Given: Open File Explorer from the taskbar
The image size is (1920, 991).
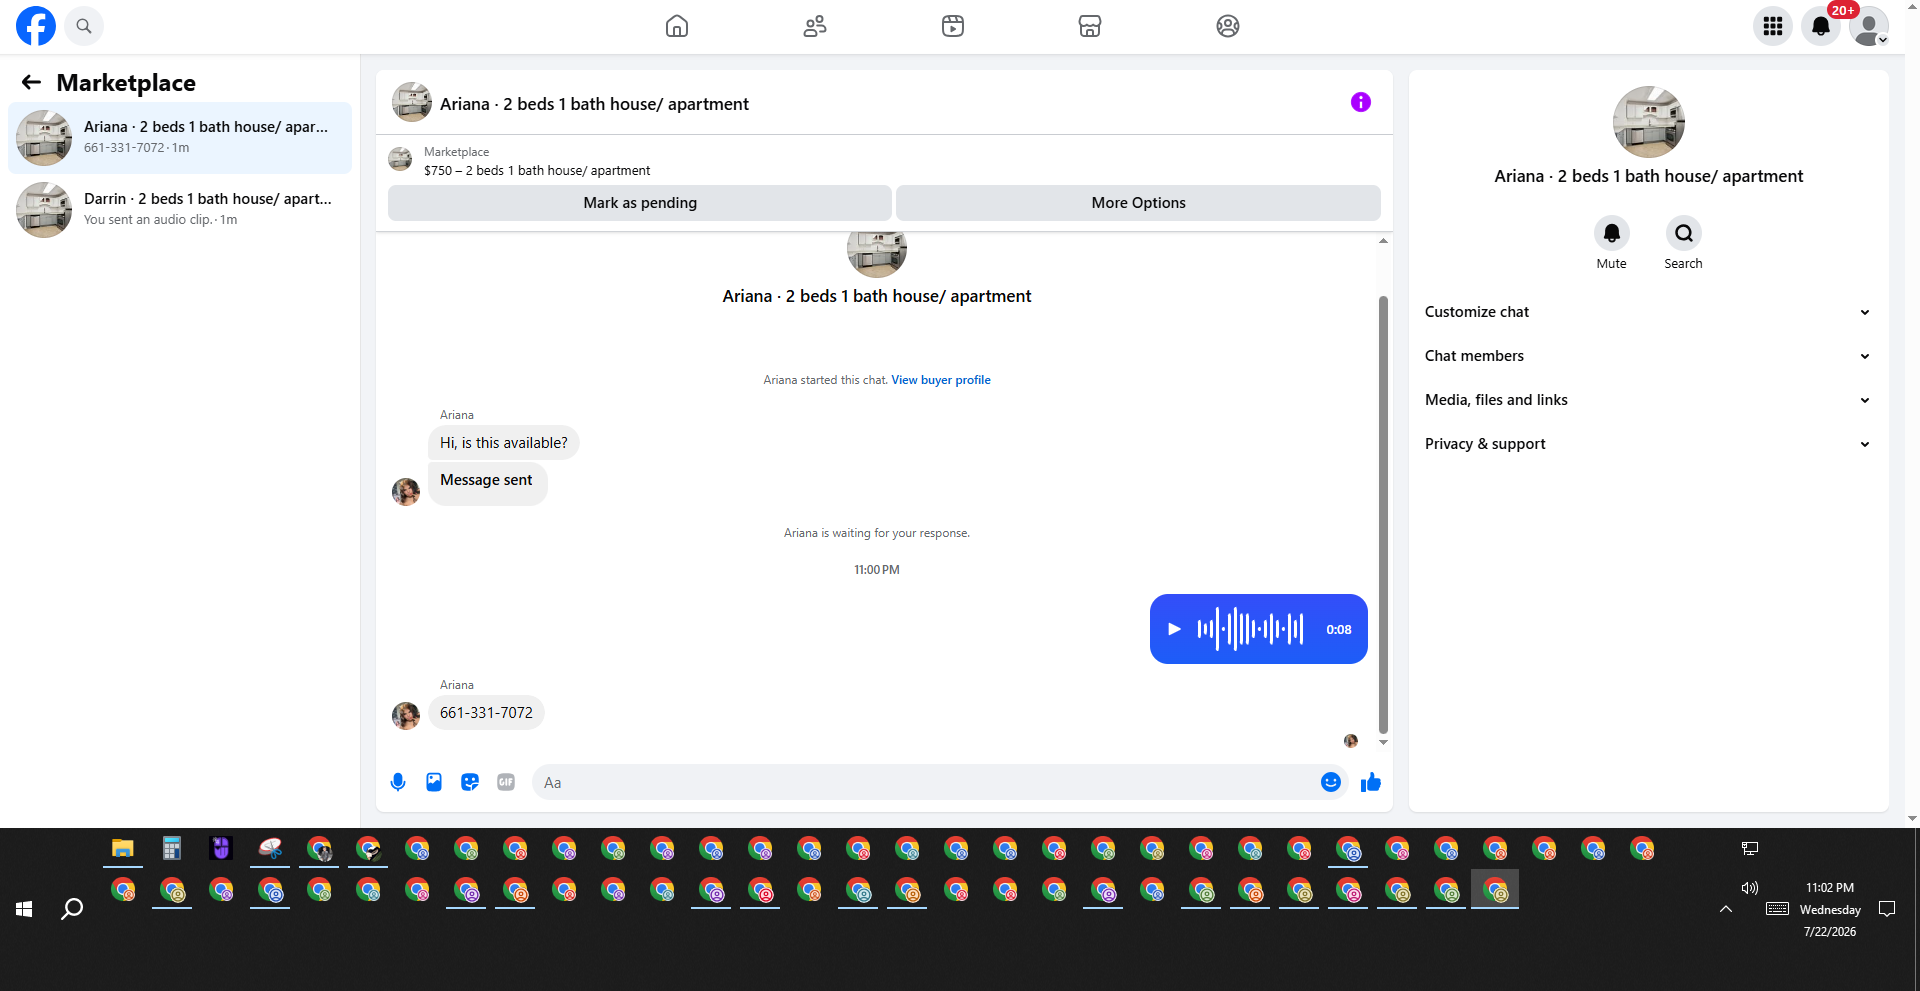Looking at the screenshot, I should click(123, 849).
